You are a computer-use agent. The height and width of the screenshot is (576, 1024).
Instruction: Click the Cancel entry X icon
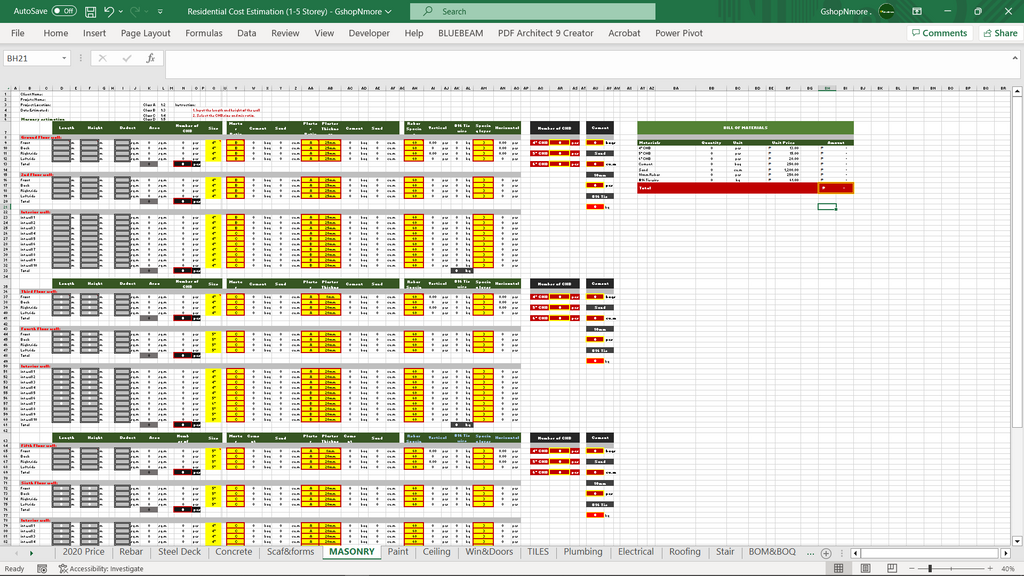click(x=103, y=58)
